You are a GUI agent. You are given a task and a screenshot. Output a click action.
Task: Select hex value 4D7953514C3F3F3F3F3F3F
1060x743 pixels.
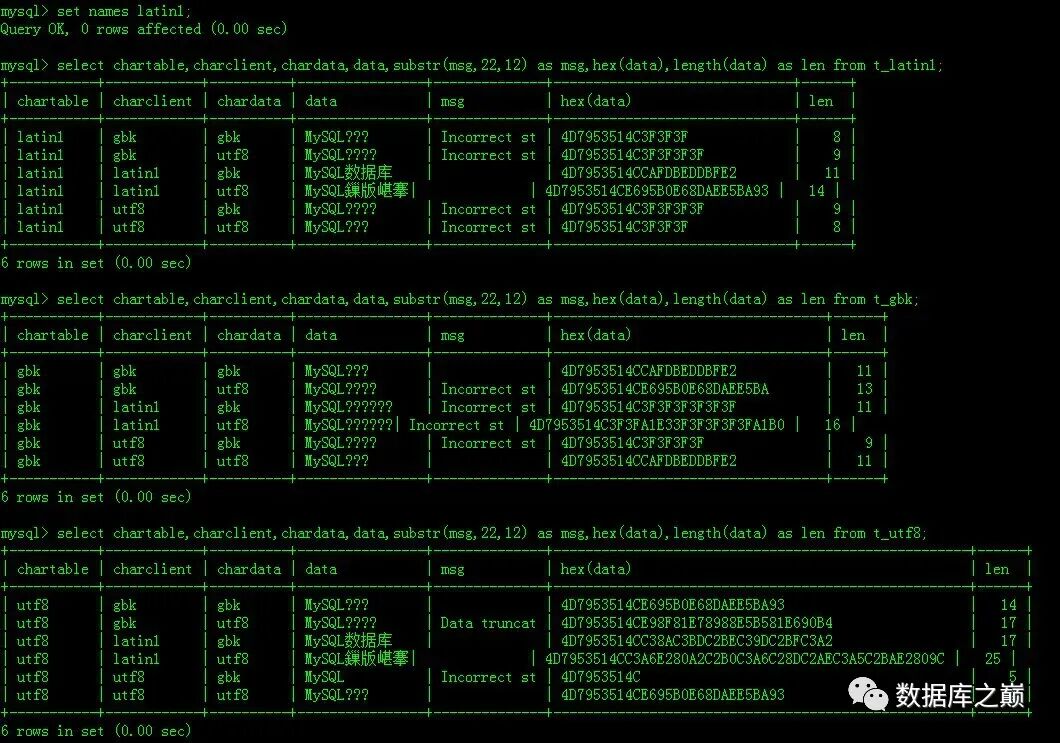tap(648, 408)
